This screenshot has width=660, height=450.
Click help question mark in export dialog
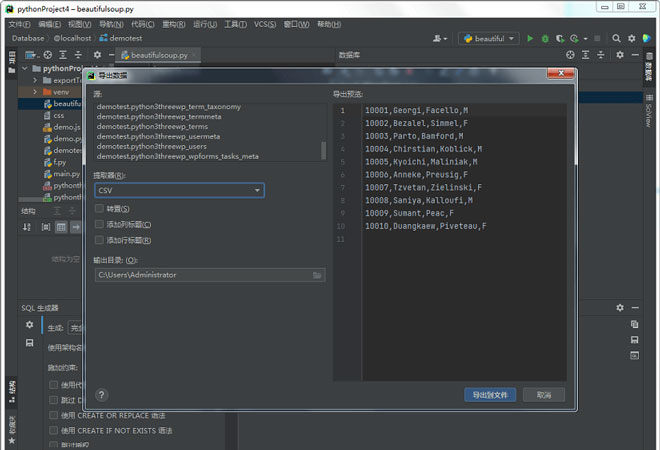click(101, 395)
